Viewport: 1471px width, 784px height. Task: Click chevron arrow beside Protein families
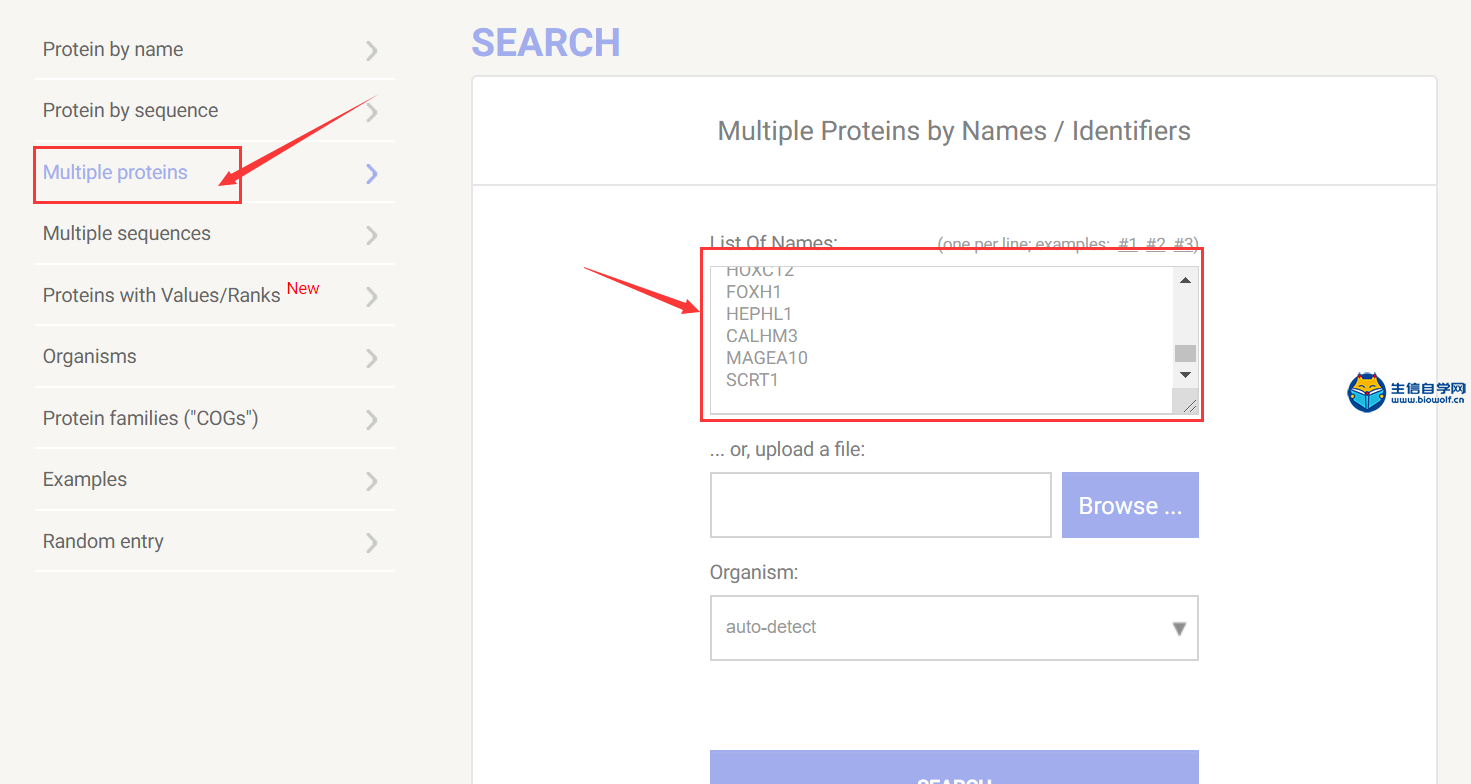point(372,420)
